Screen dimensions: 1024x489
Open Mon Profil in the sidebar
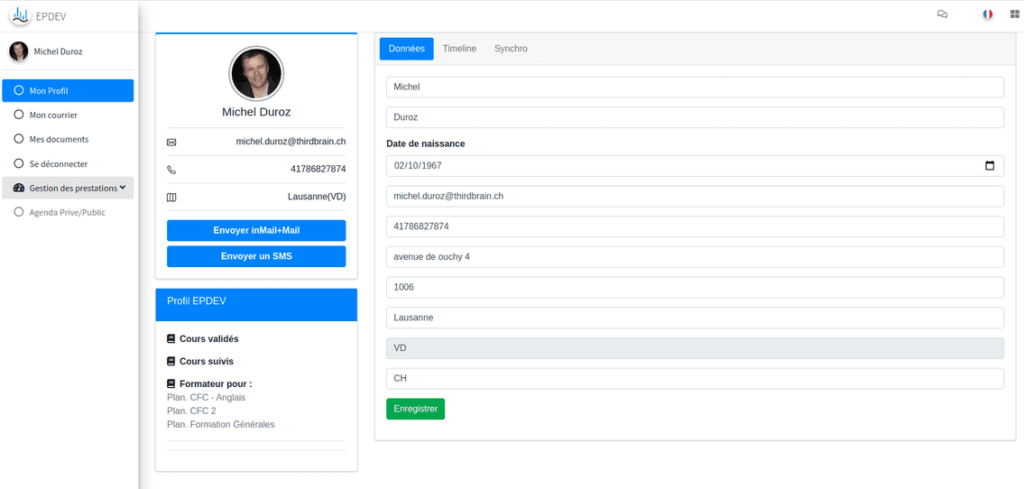pyautogui.click(x=68, y=91)
